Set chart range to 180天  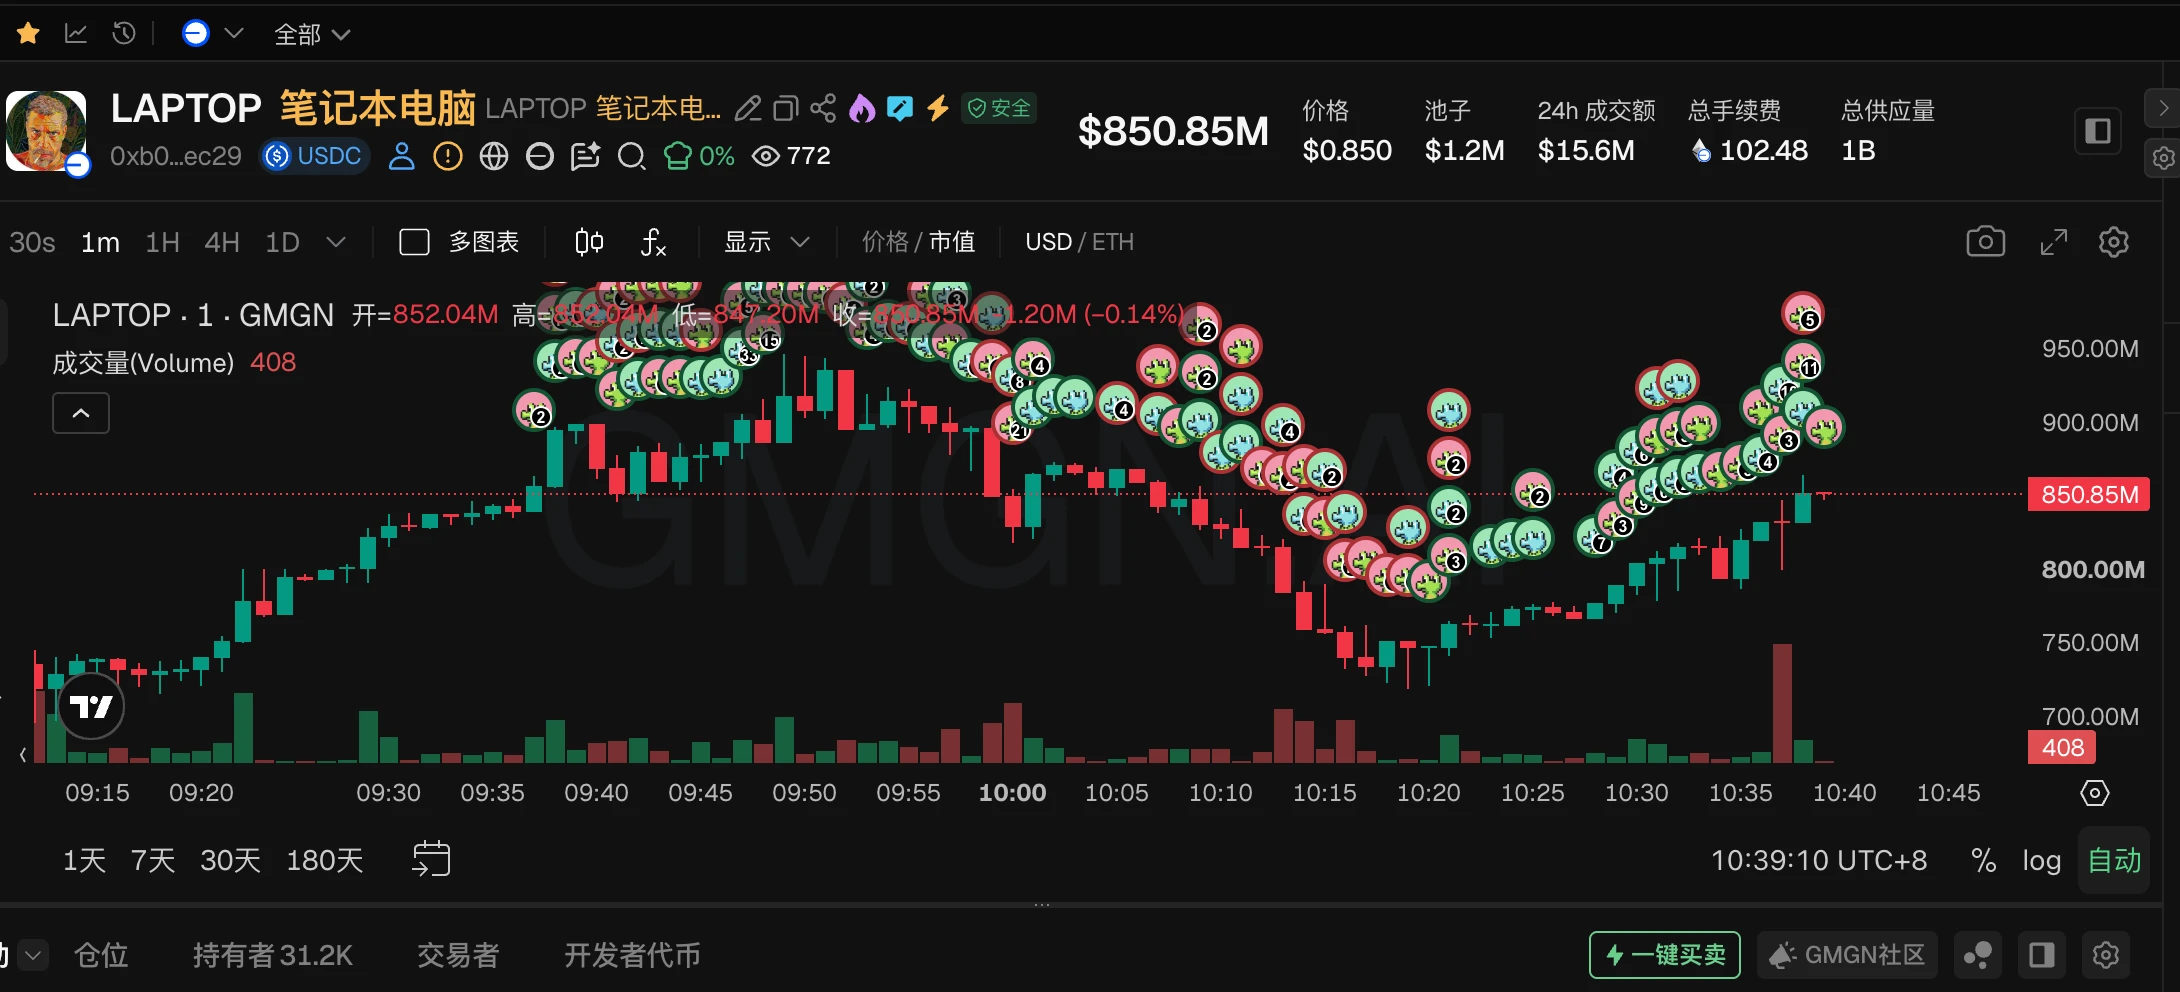(x=324, y=860)
